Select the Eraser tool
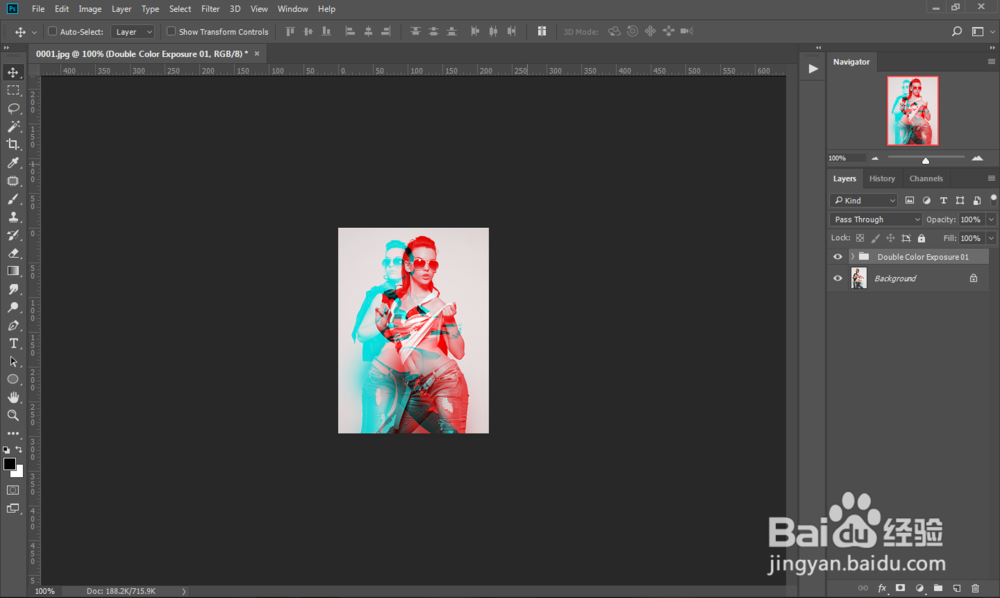The height and width of the screenshot is (598, 1000). (x=13, y=253)
